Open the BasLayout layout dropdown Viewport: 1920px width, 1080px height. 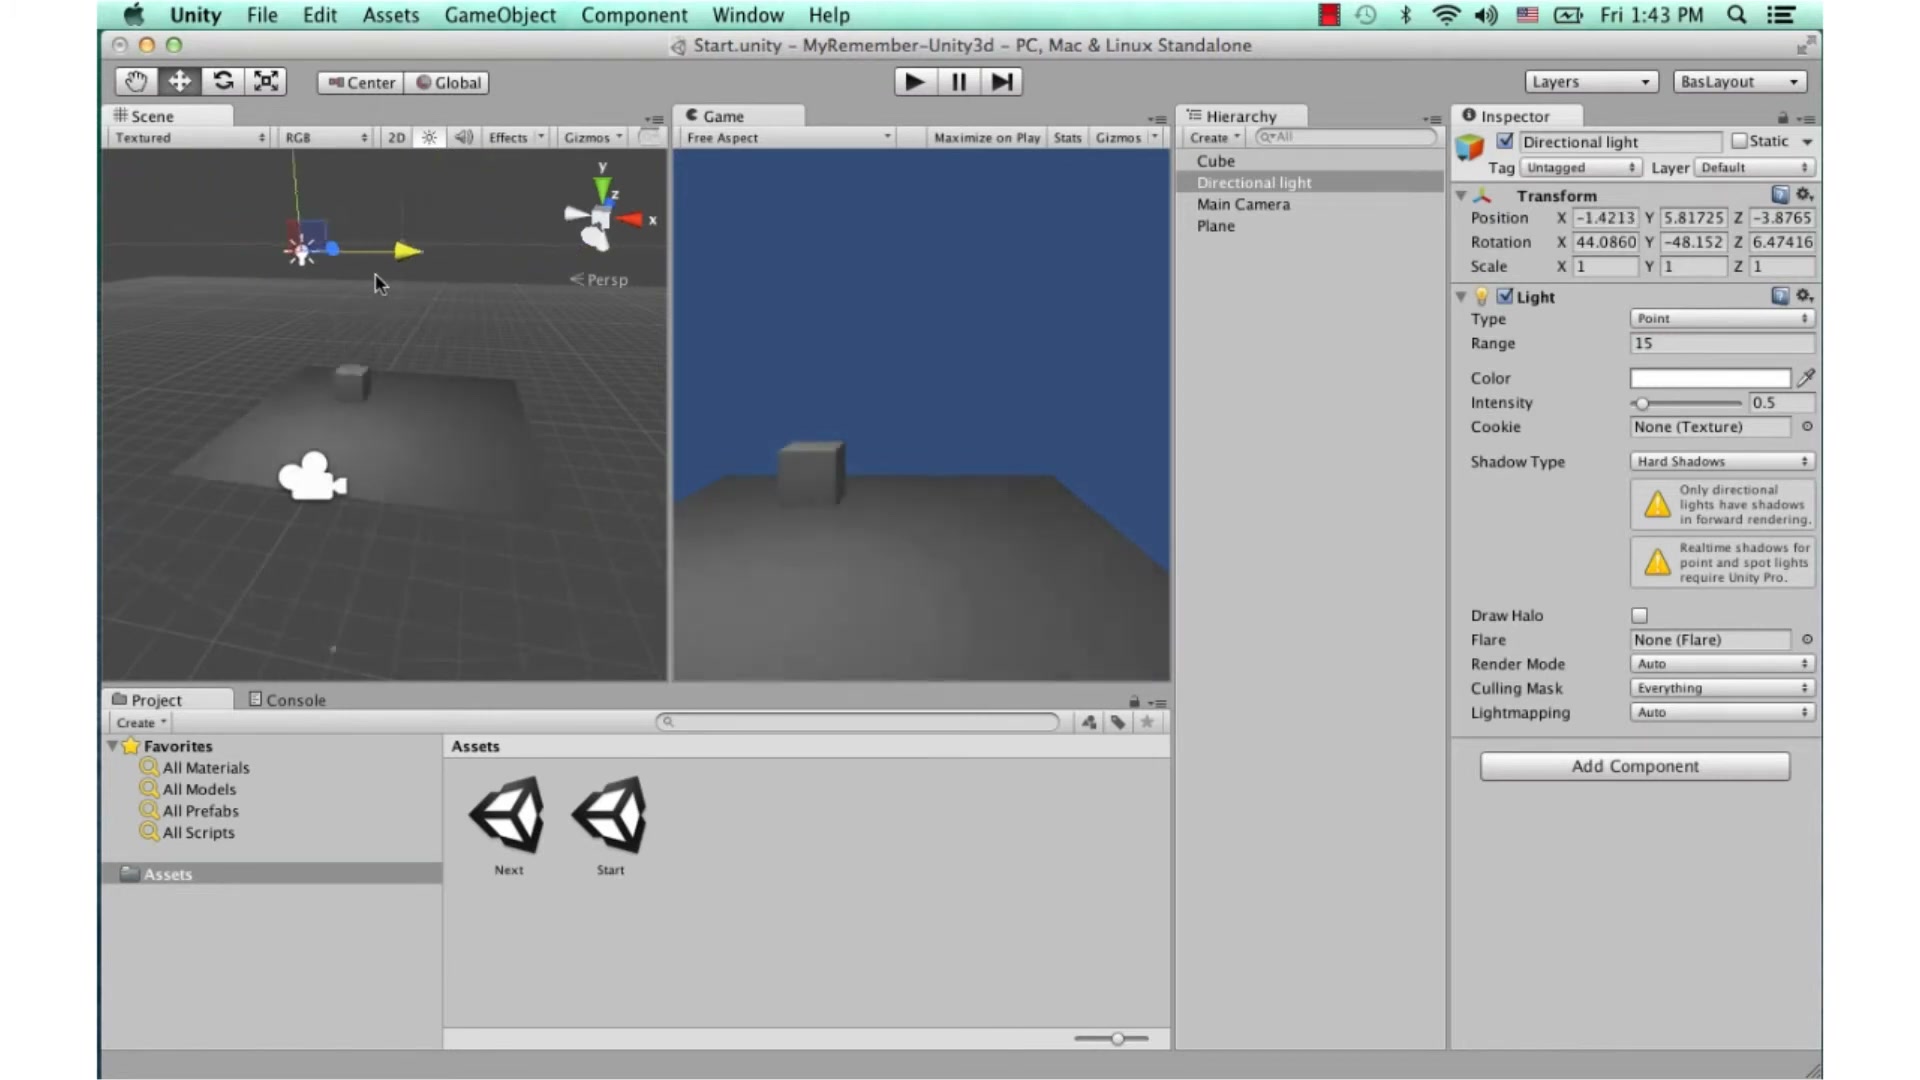tap(1740, 82)
